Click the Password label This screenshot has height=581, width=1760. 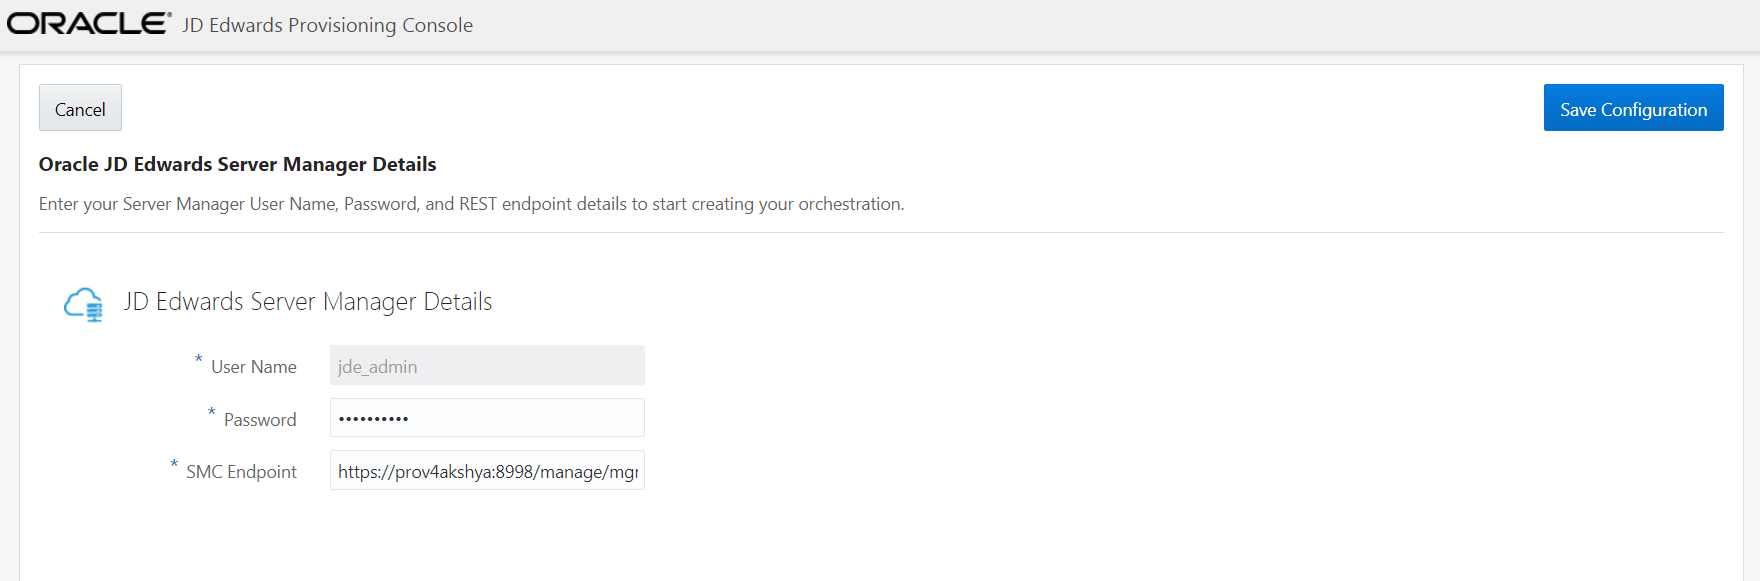click(x=260, y=419)
